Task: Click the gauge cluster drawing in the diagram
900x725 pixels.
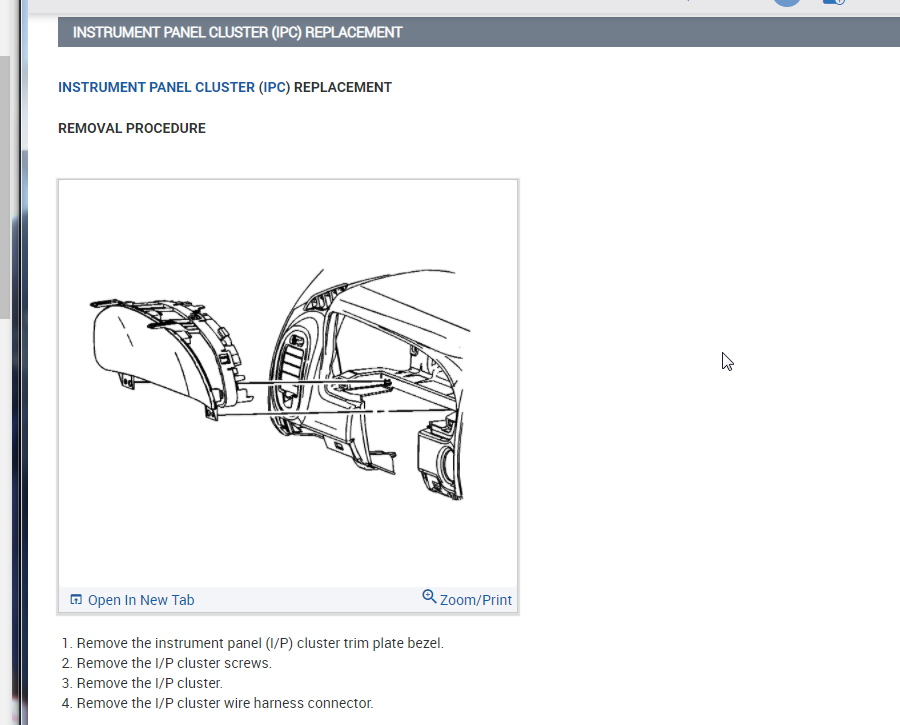Action: pos(169,359)
